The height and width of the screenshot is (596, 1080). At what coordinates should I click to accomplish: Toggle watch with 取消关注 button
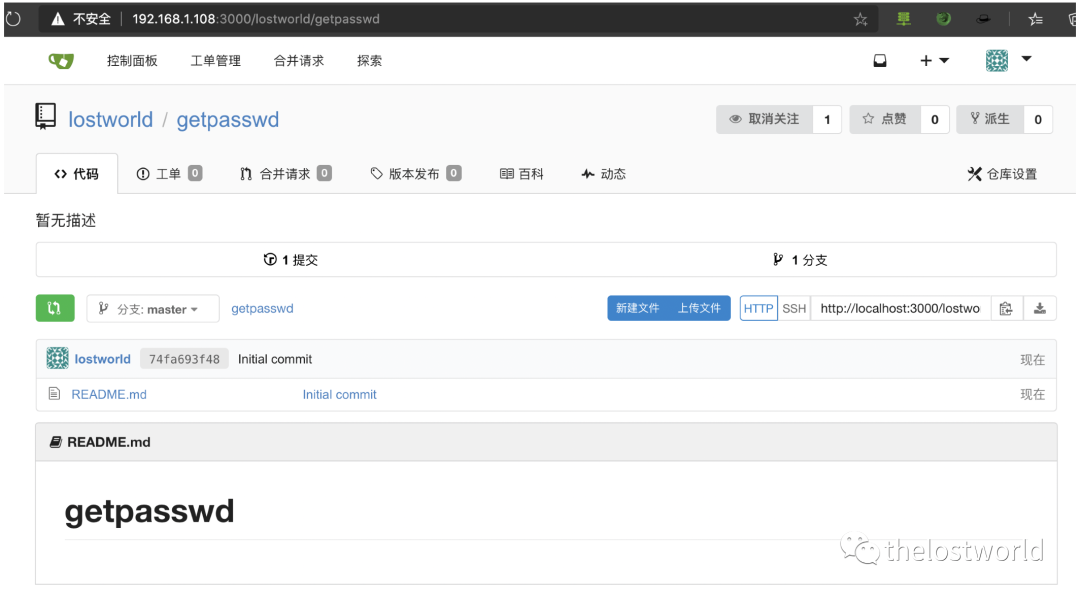tap(765, 119)
